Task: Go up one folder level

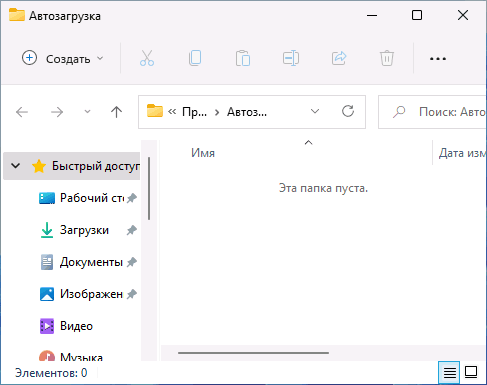Action: 116,112
